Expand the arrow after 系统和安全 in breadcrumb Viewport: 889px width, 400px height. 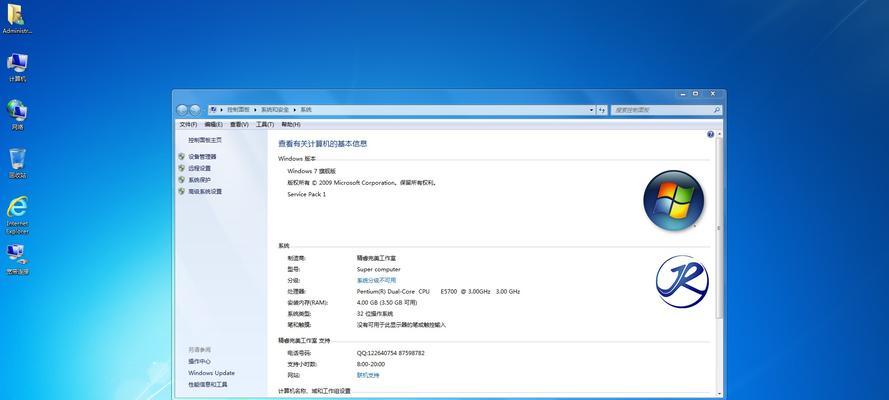[295, 110]
